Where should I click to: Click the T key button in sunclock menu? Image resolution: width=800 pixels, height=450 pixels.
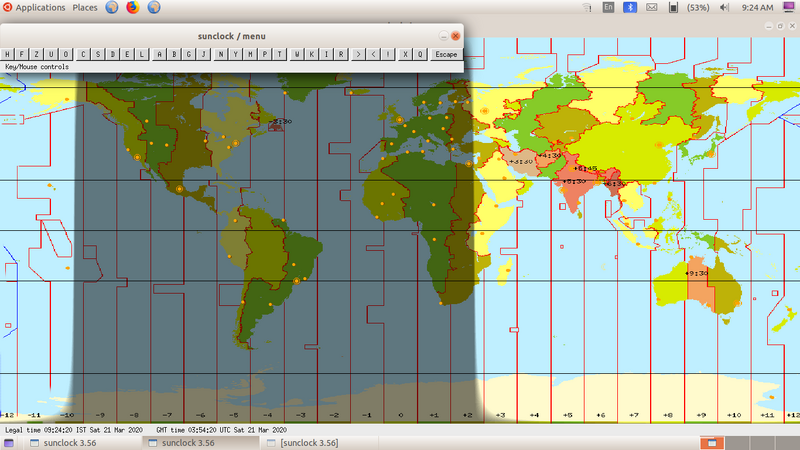tap(280, 54)
